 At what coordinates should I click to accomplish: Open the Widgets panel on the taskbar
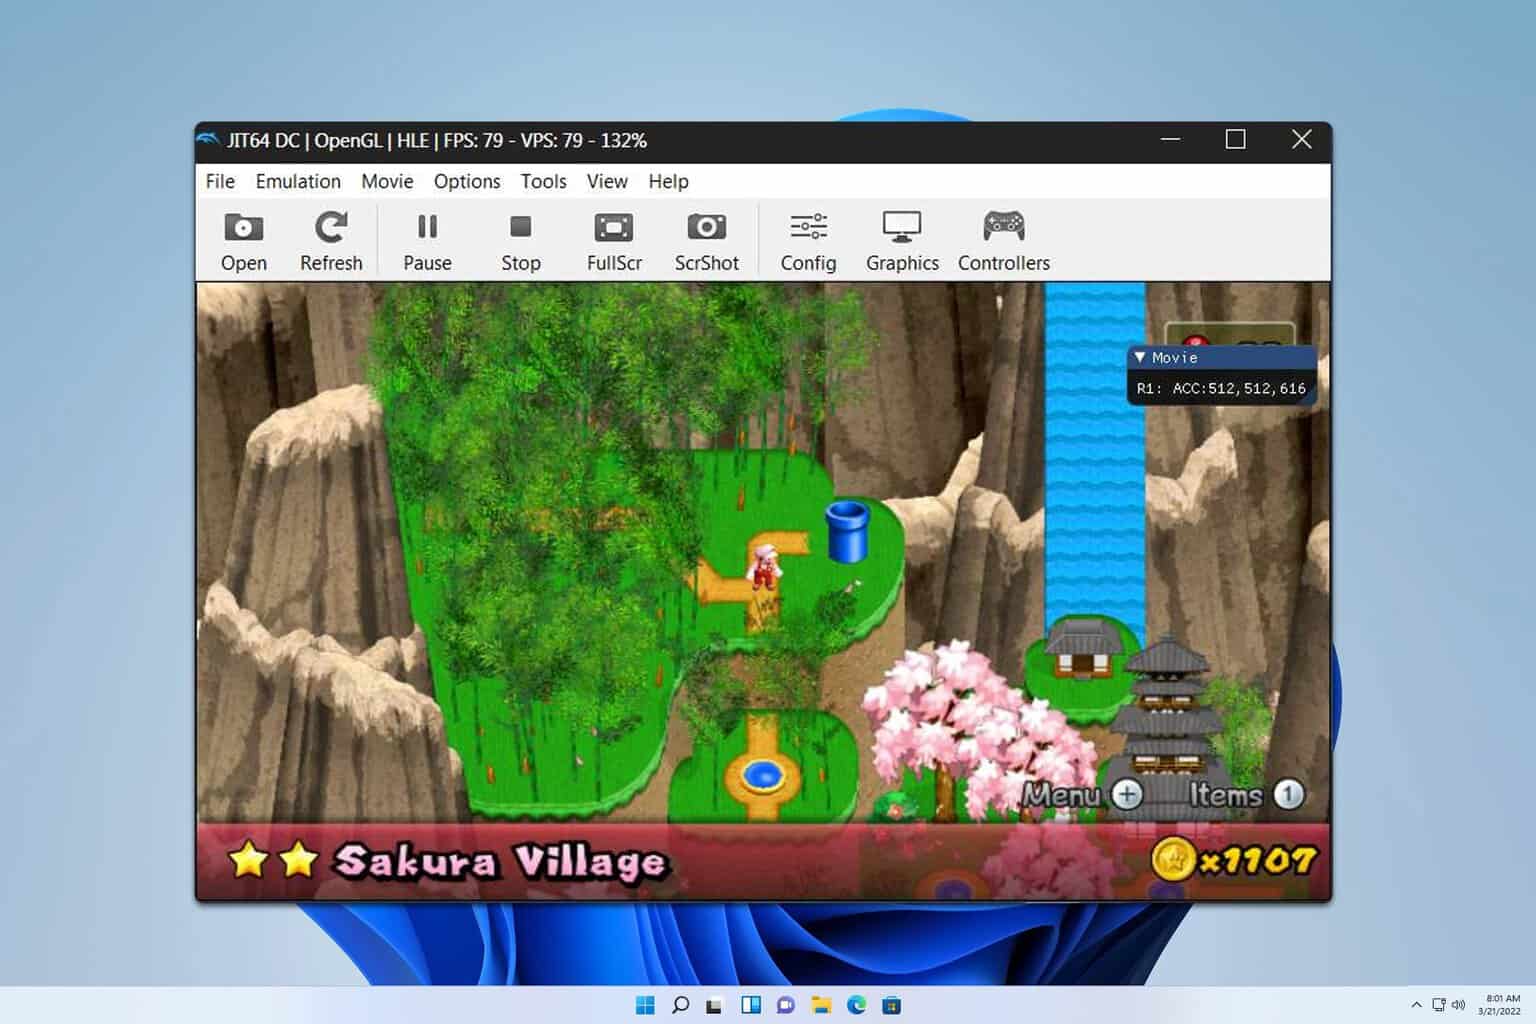click(x=750, y=1005)
